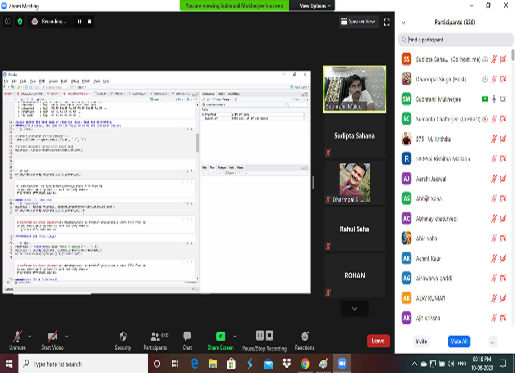Click the green encryption shield icon
The width and height of the screenshot is (515, 373).
coord(20,22)
